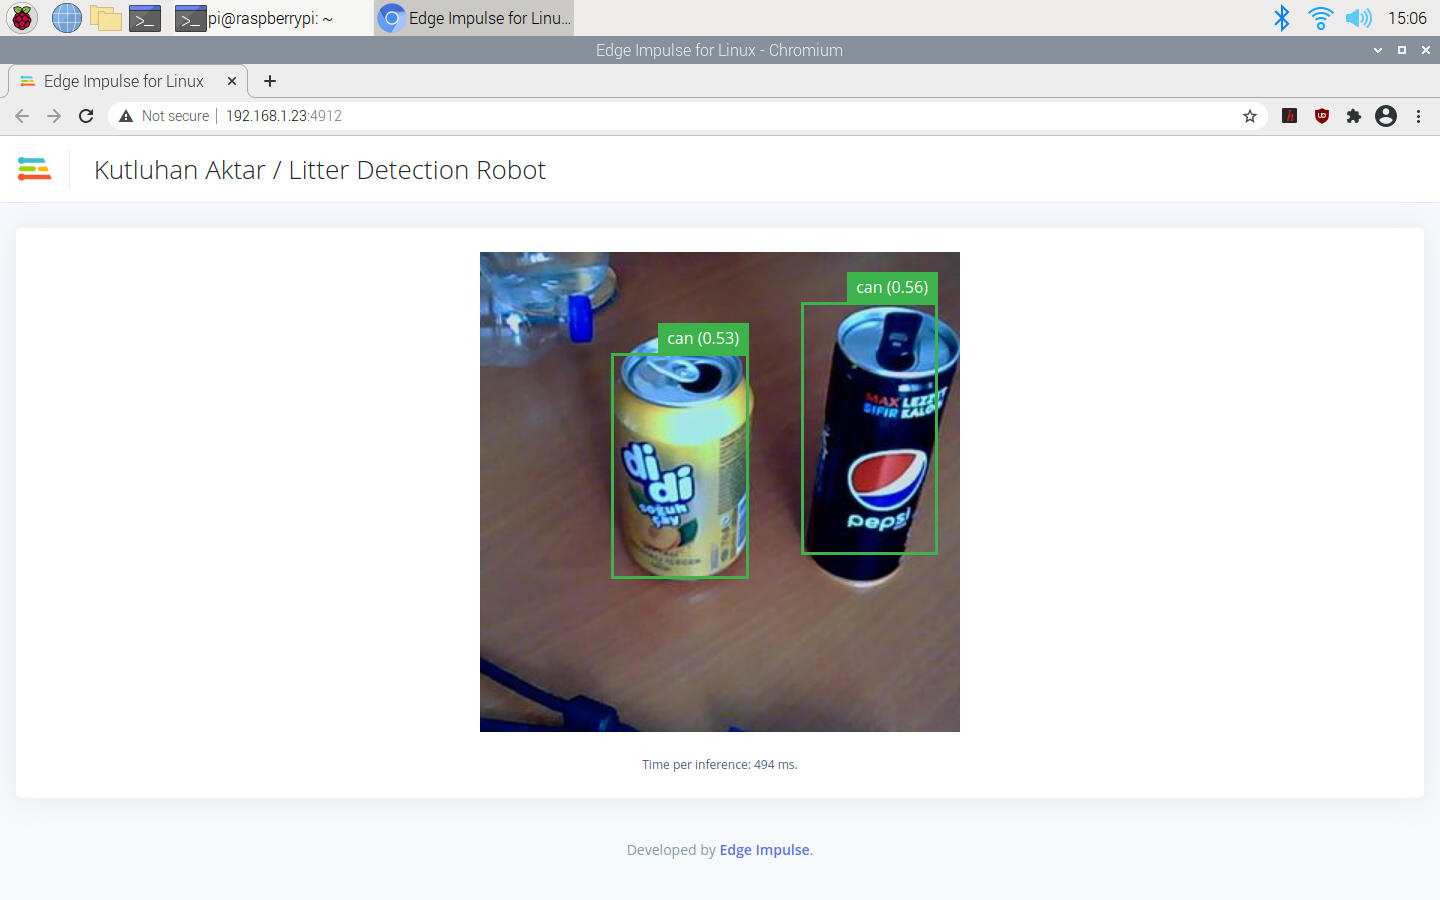Open the Extensions puzzle icon
1440x900 pixels.
tap(1354, 116)
